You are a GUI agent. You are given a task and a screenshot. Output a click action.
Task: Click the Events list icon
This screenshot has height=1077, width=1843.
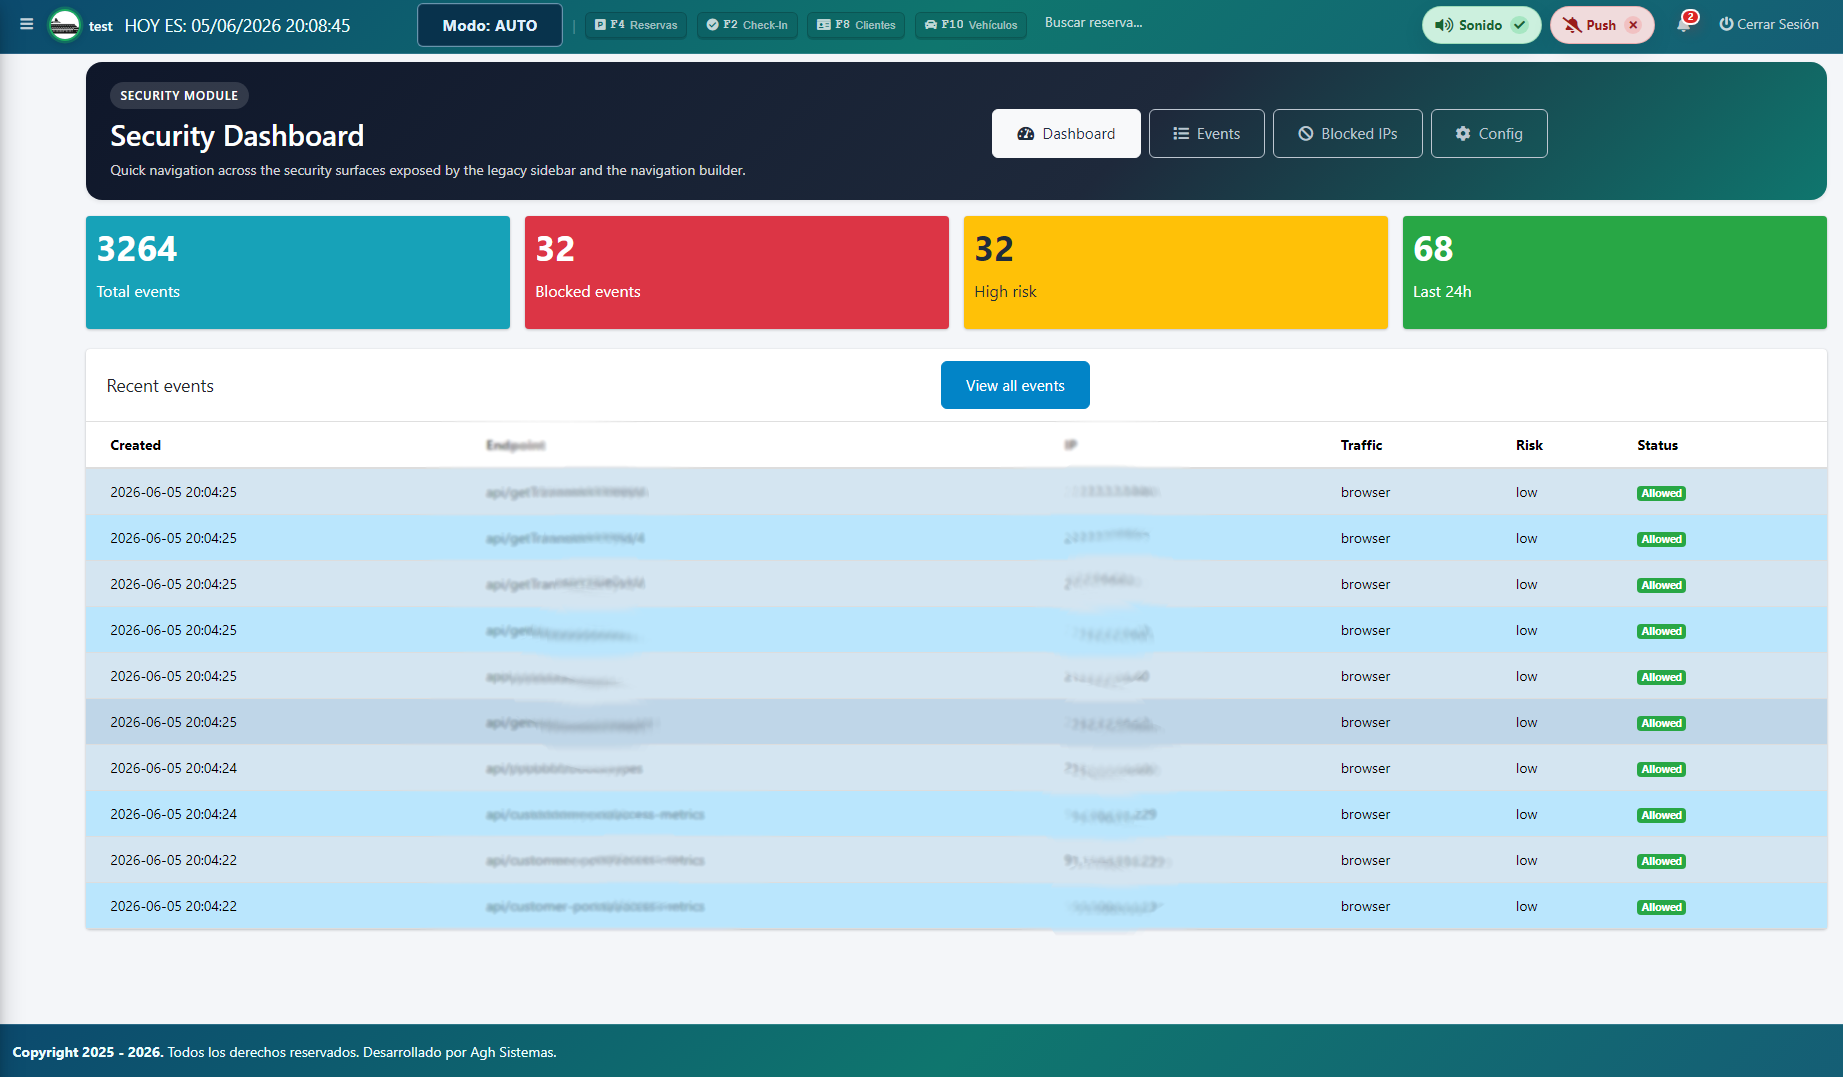pyautogui.click(x=1181, y=134)
